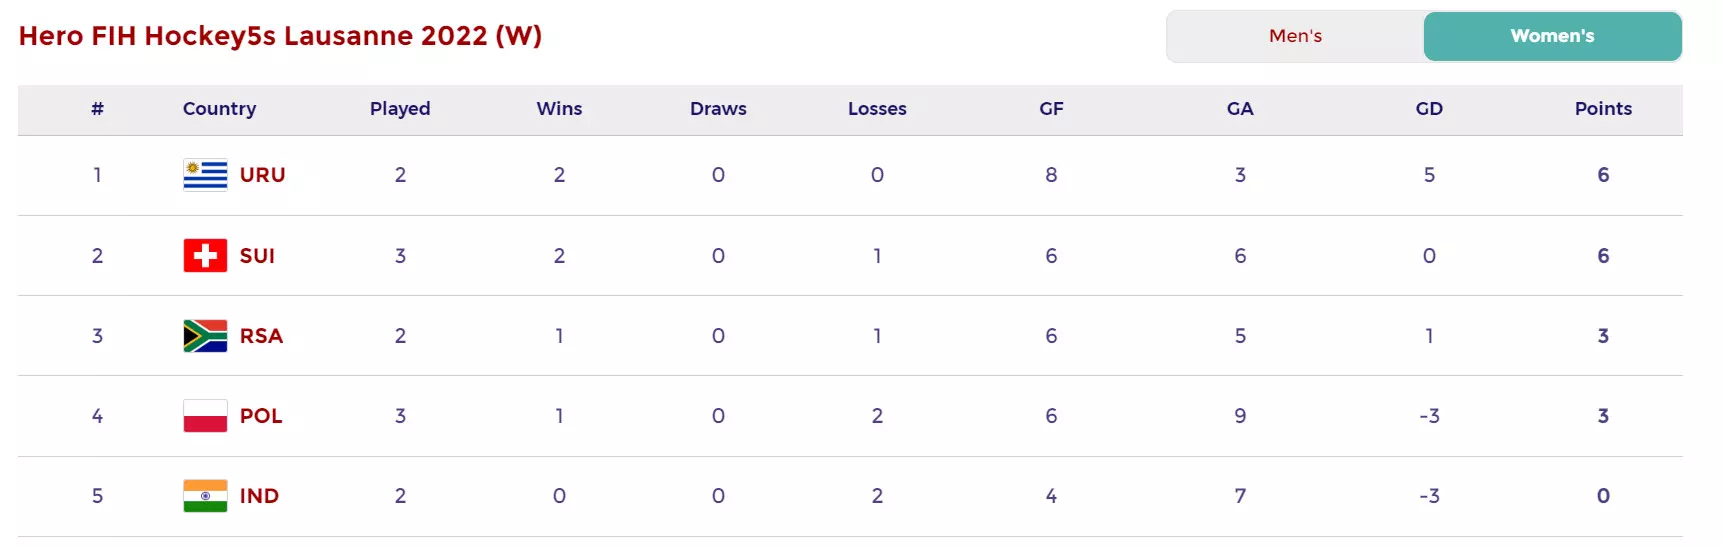The height and width of the screenshot is (547, 1723).
Task: Click the South Africa flag icon
Action: tap(205, 336)
